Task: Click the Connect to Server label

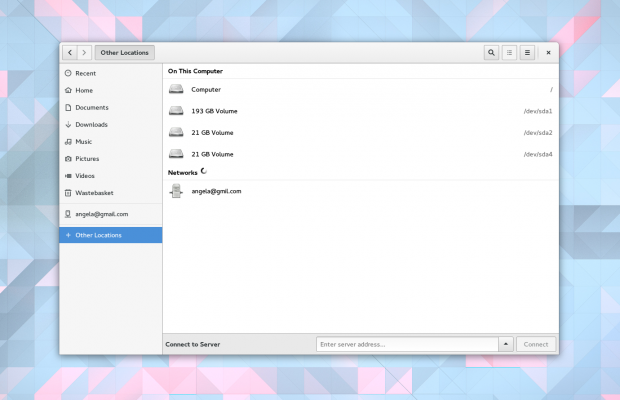Action: tap(193, 344)
